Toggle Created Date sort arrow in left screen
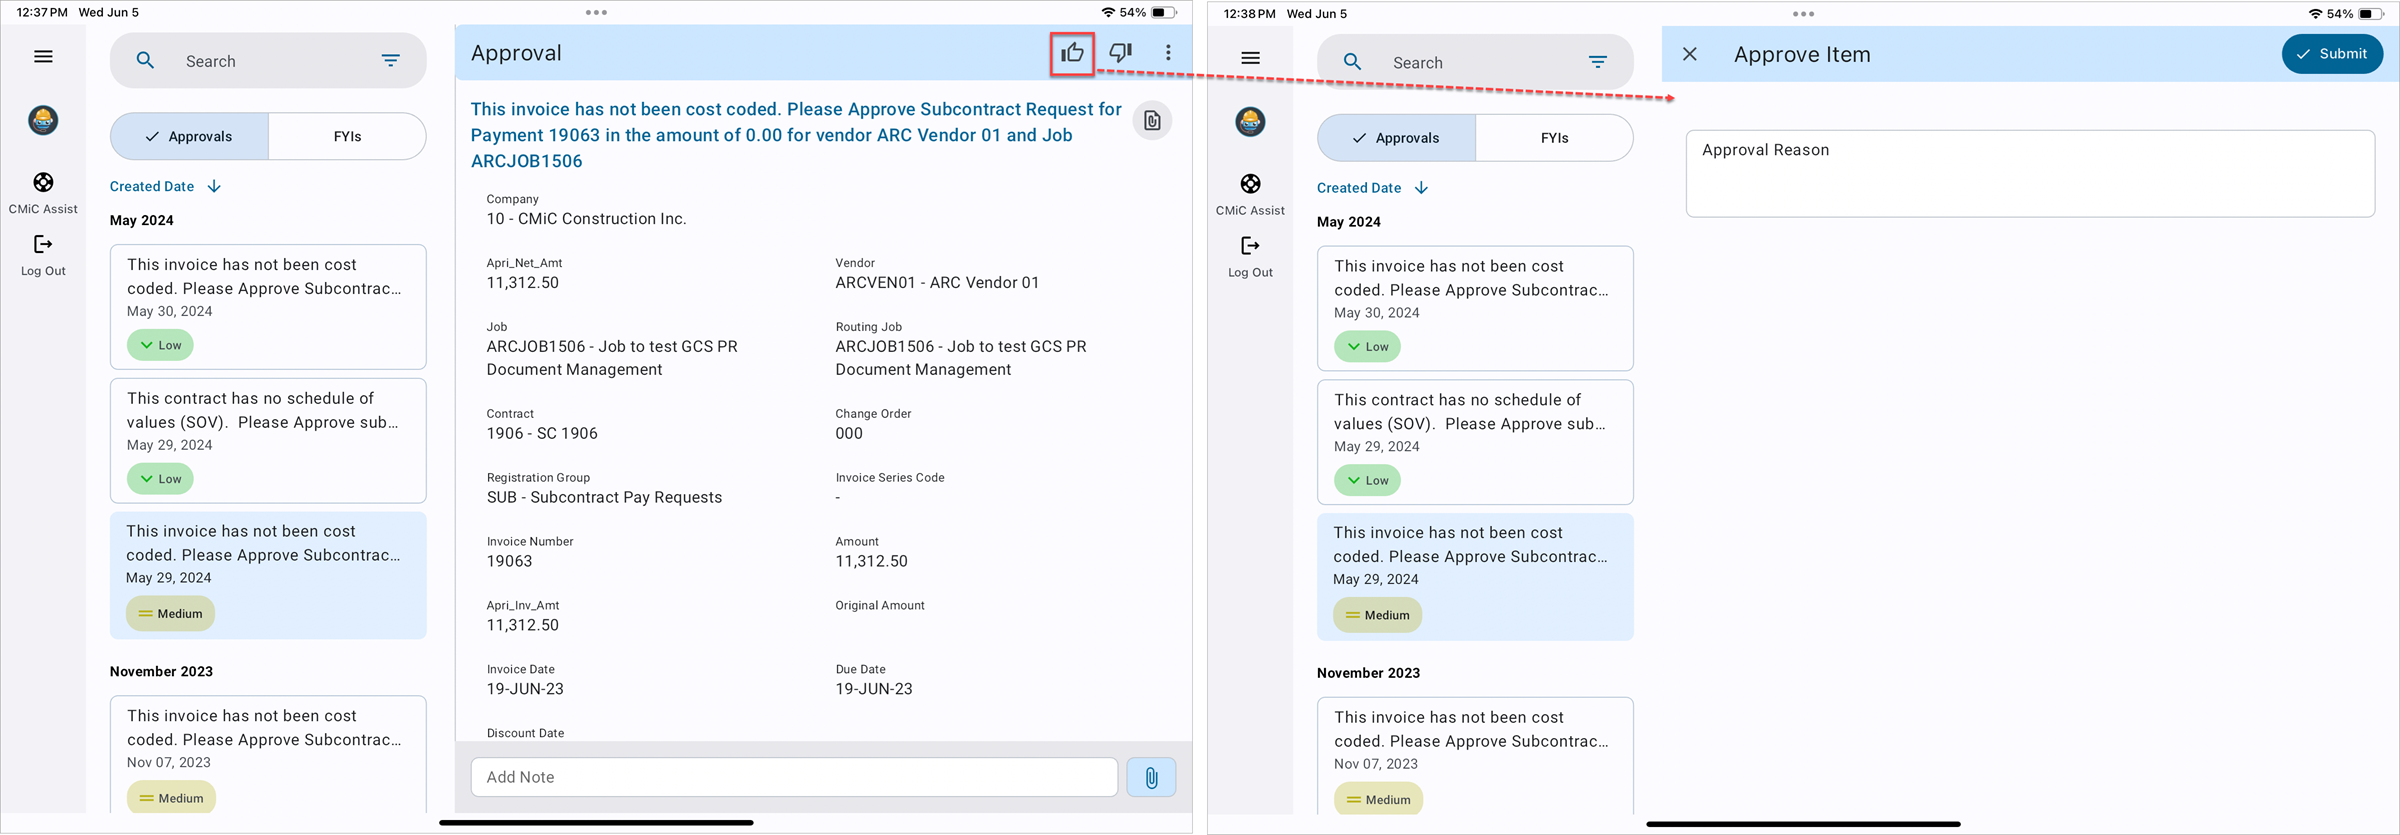2400x835 pixels. click(214, 187)
